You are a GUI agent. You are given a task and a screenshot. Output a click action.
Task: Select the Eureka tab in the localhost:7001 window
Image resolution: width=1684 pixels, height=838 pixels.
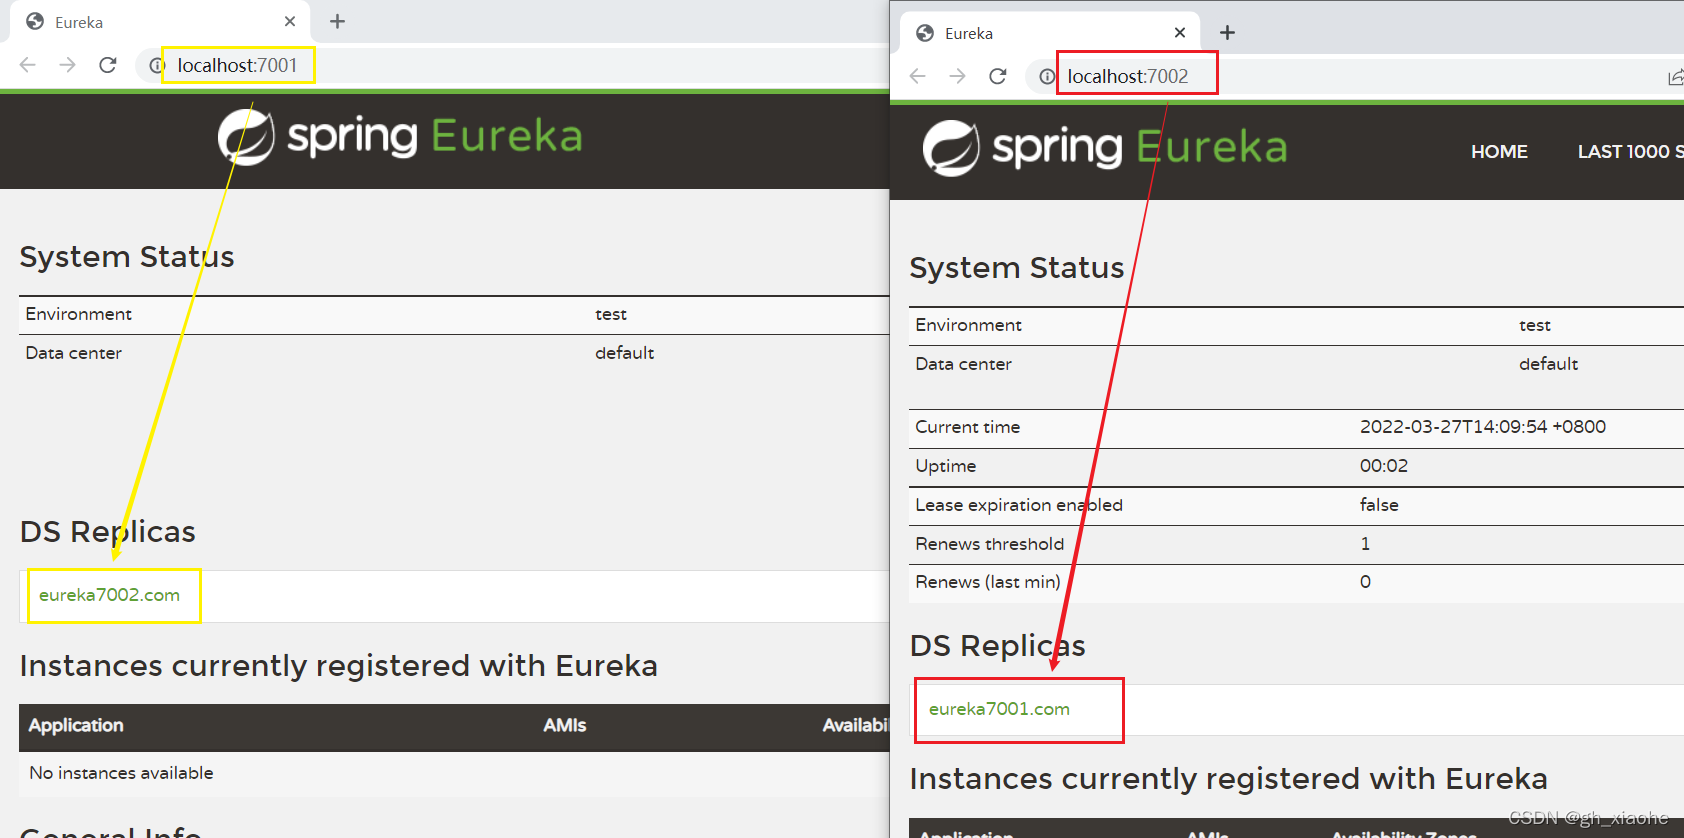click(x=160, y=21)
